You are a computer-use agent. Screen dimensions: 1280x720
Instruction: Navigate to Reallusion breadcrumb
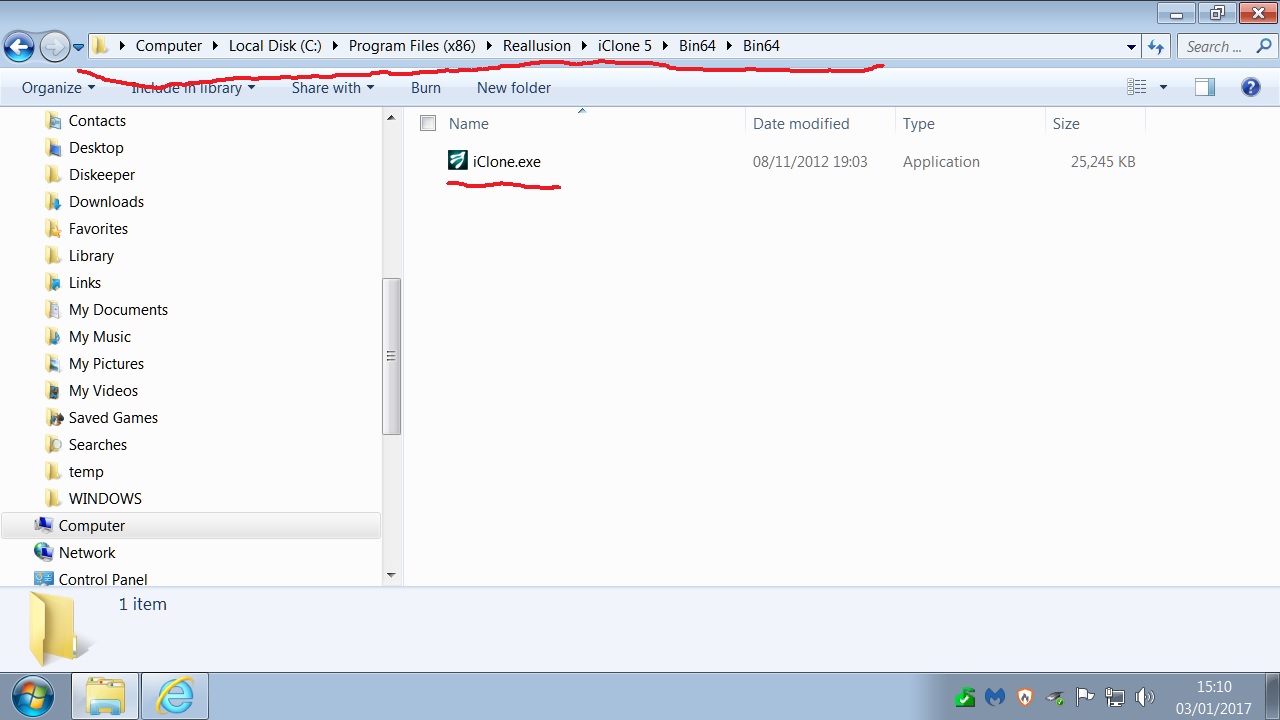pyautogui.click(x=537, y=46)
